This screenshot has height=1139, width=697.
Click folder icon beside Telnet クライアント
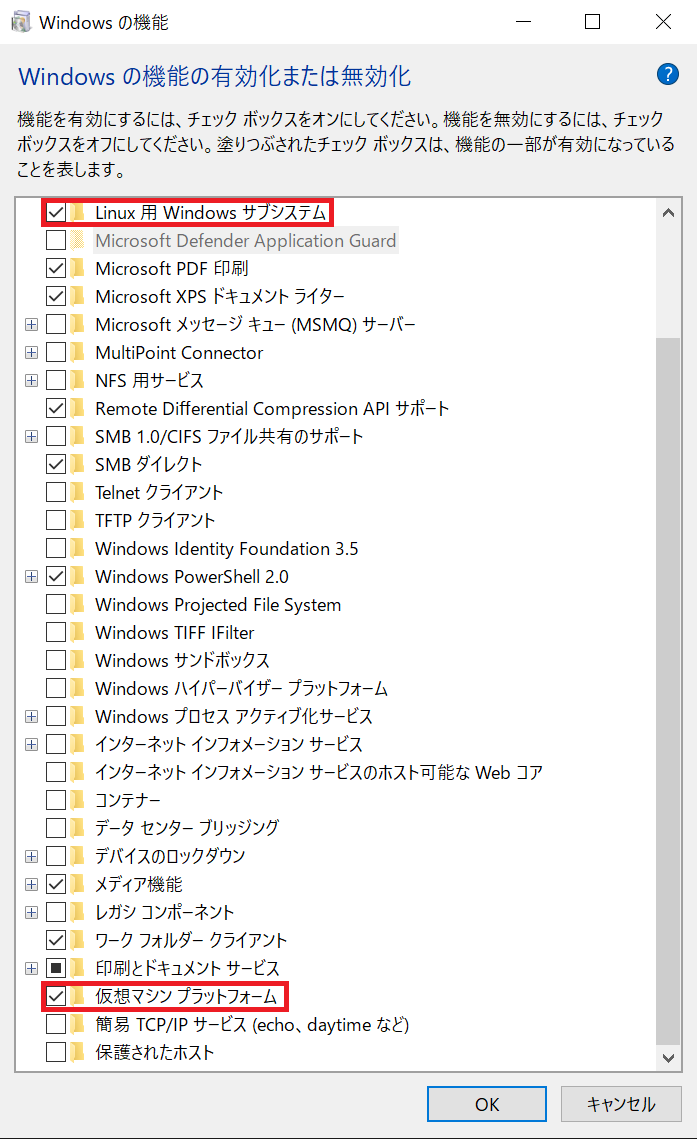(x=78, y=493)
